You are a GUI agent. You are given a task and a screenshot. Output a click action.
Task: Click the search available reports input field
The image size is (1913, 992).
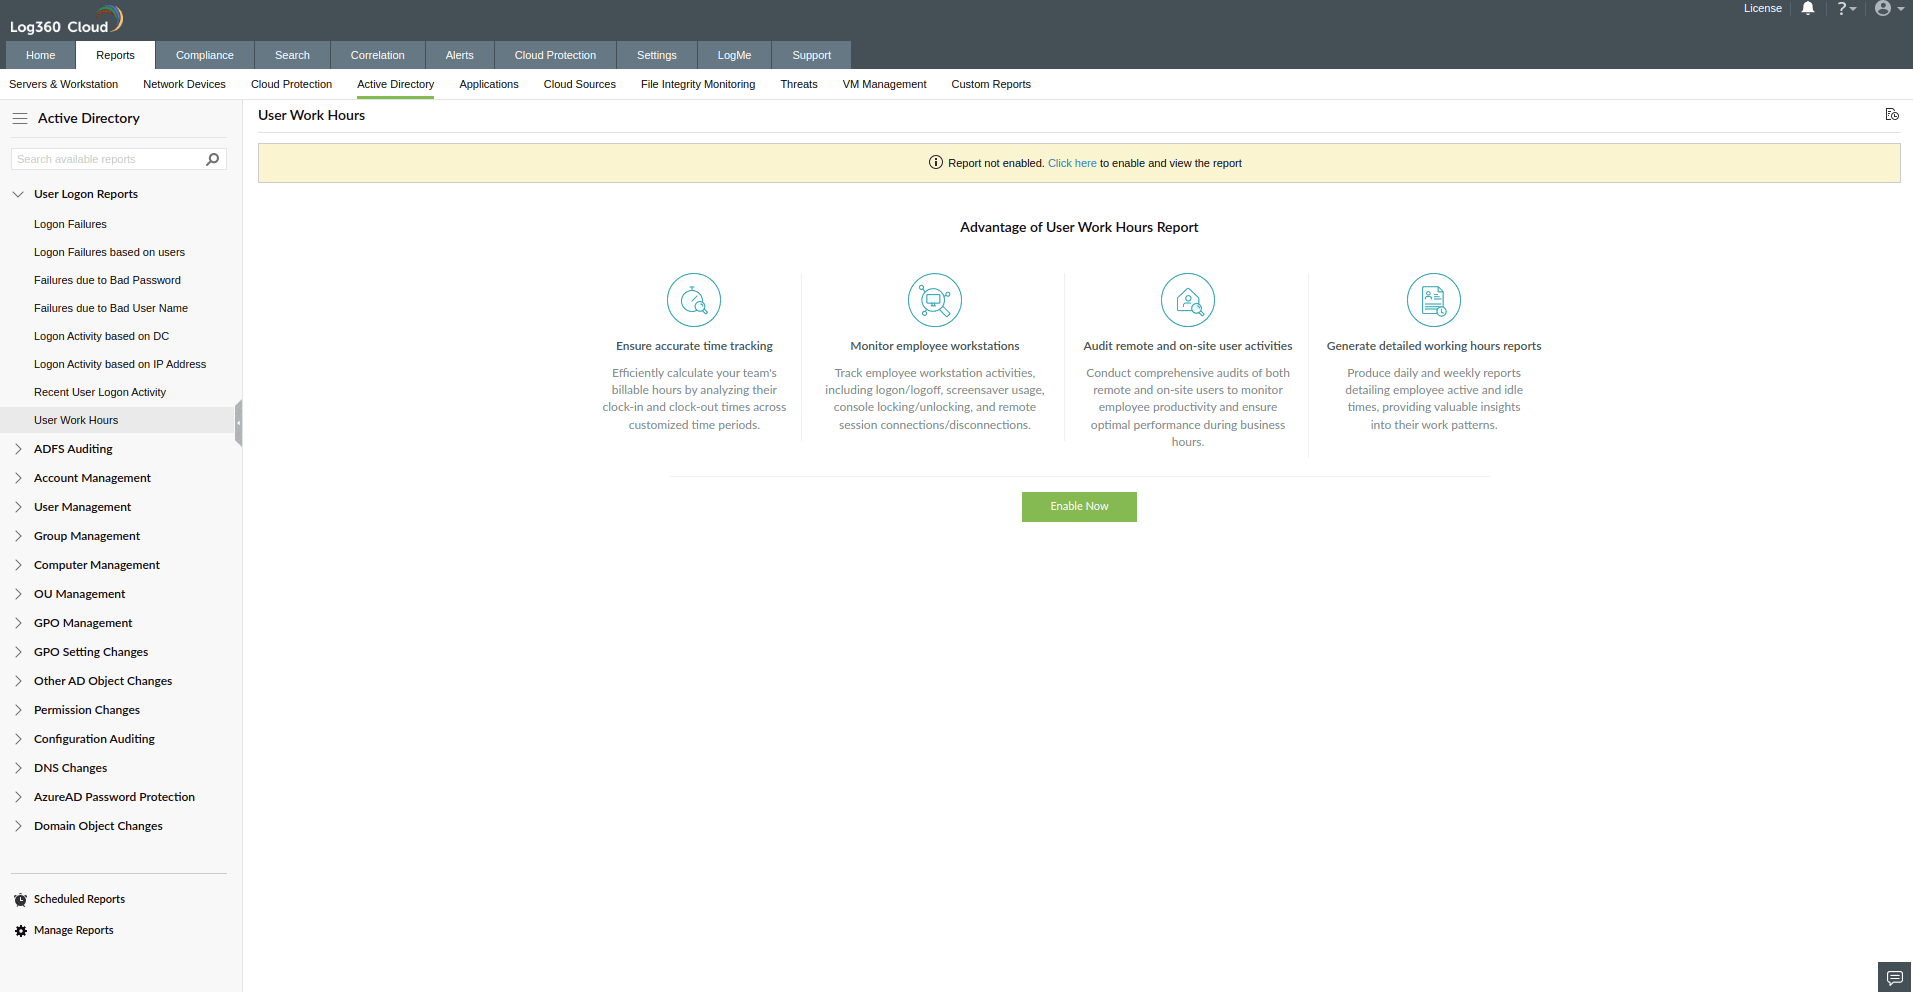pos(105,159)
